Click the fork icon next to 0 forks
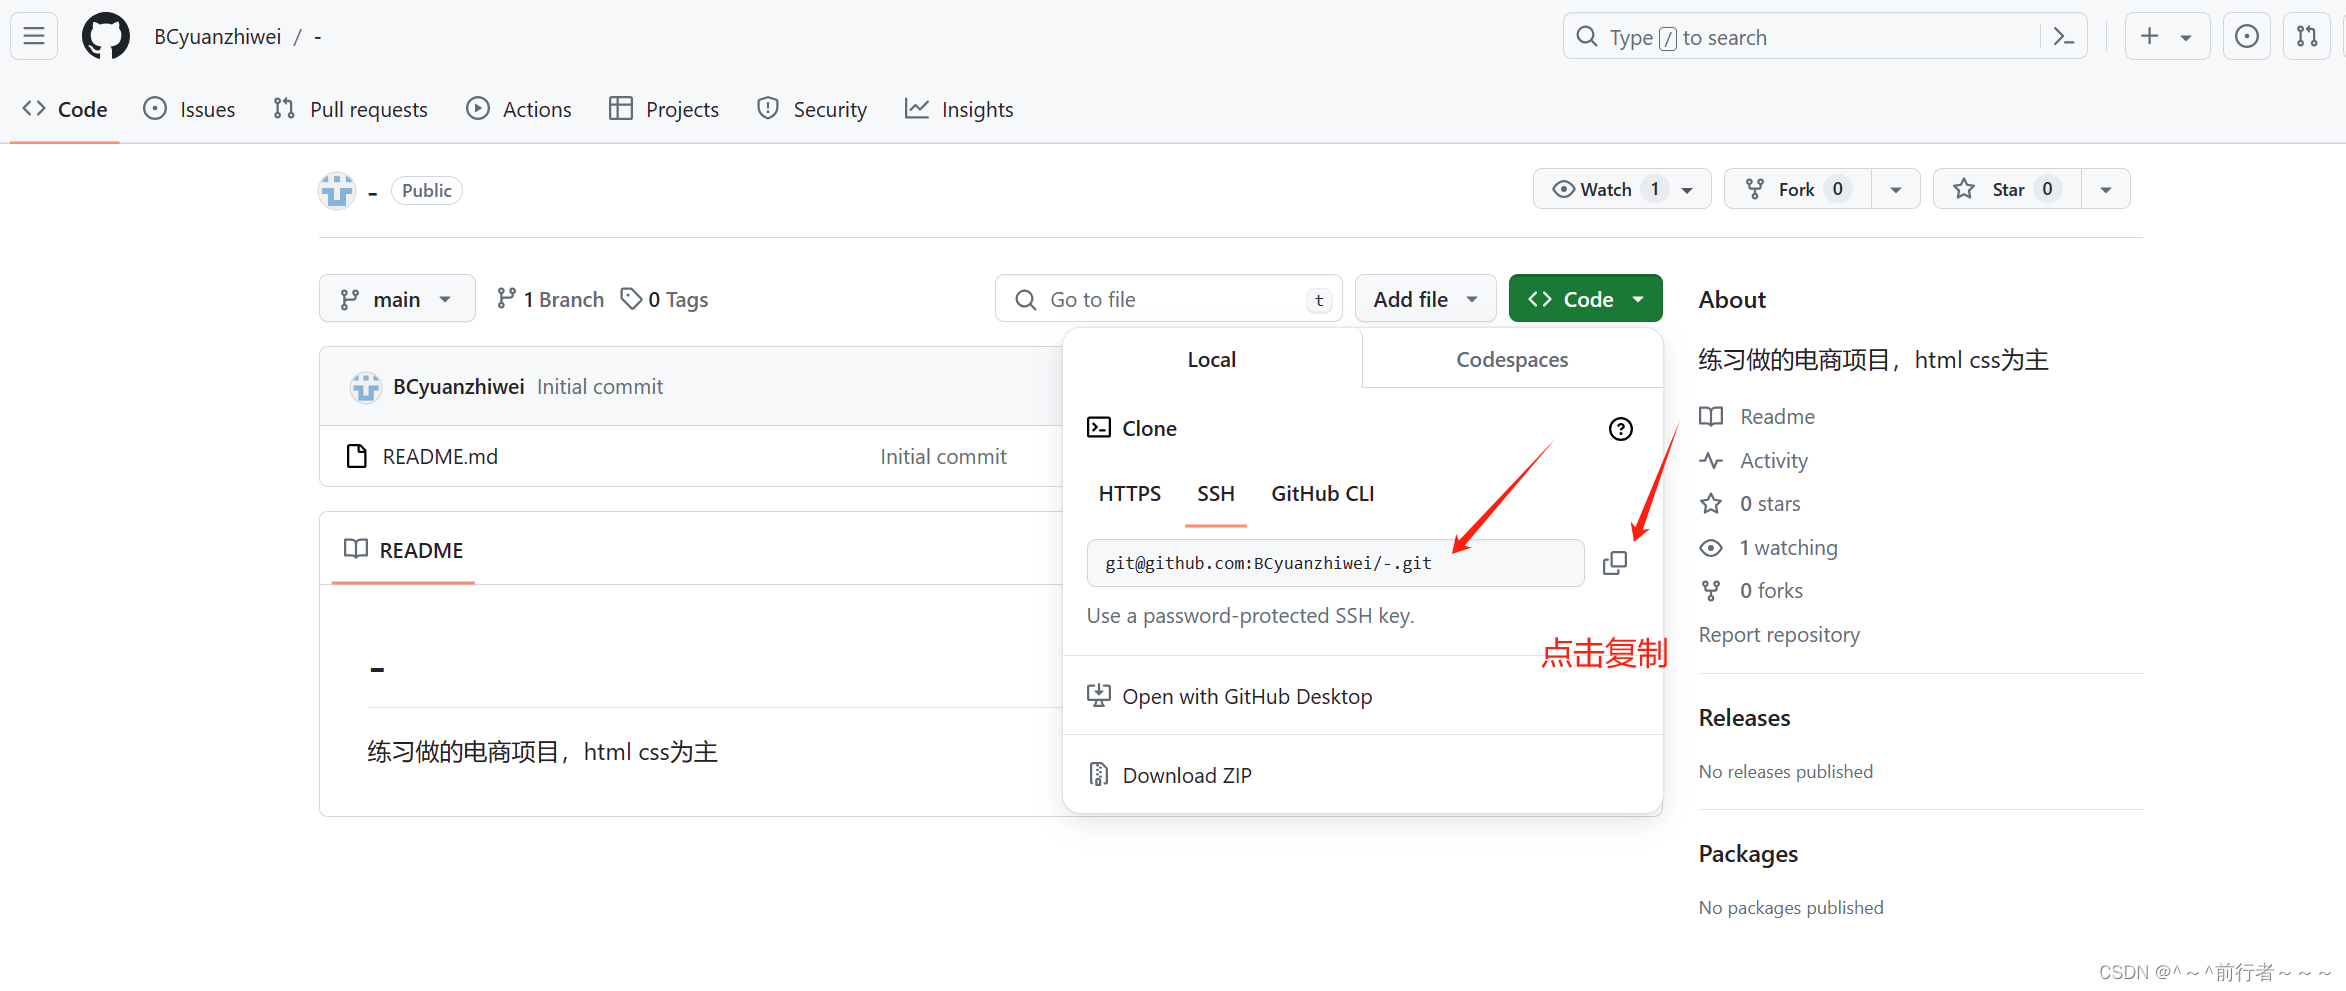2346x991 pixels. [1711, 591]
